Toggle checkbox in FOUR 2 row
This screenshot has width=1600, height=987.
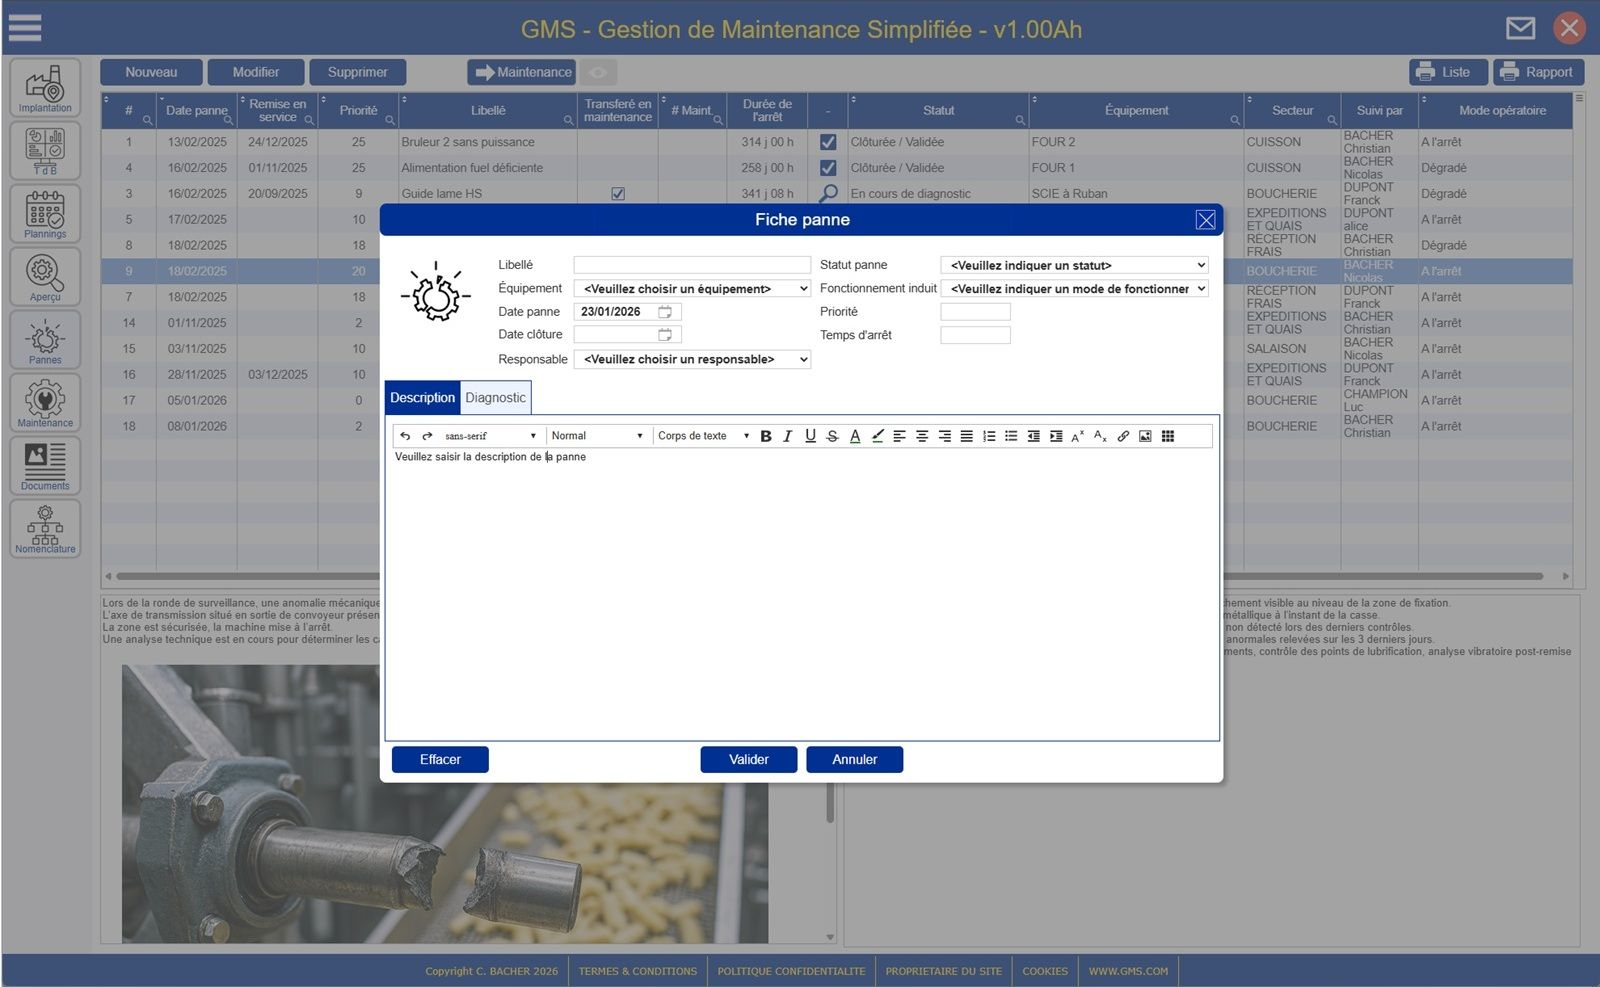[x=828, y=142]
